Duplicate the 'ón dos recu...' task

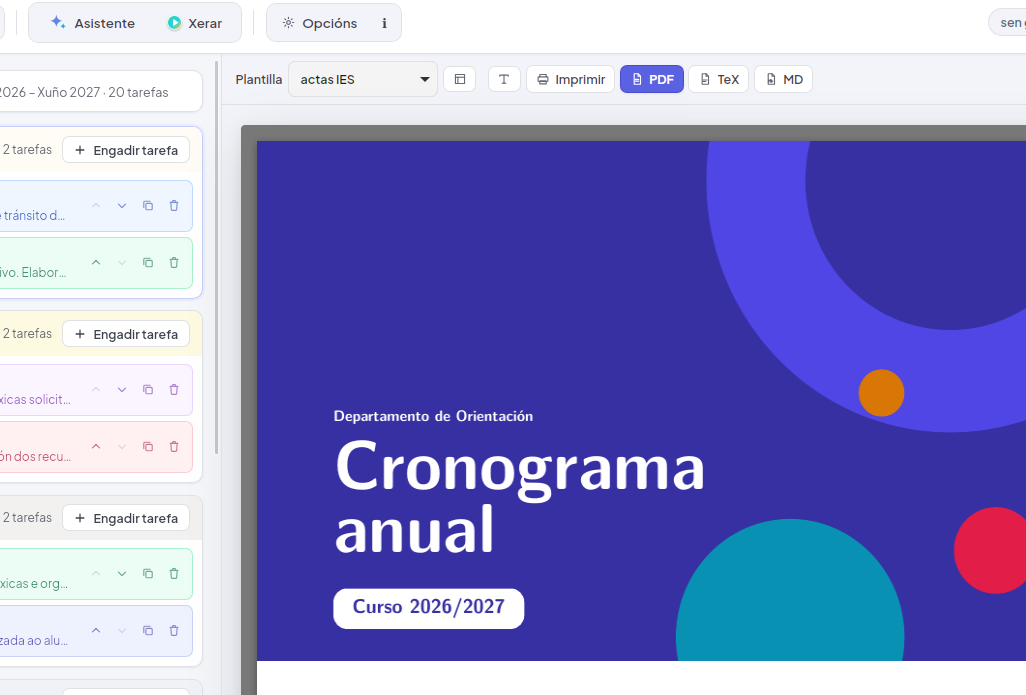point(148,446)
